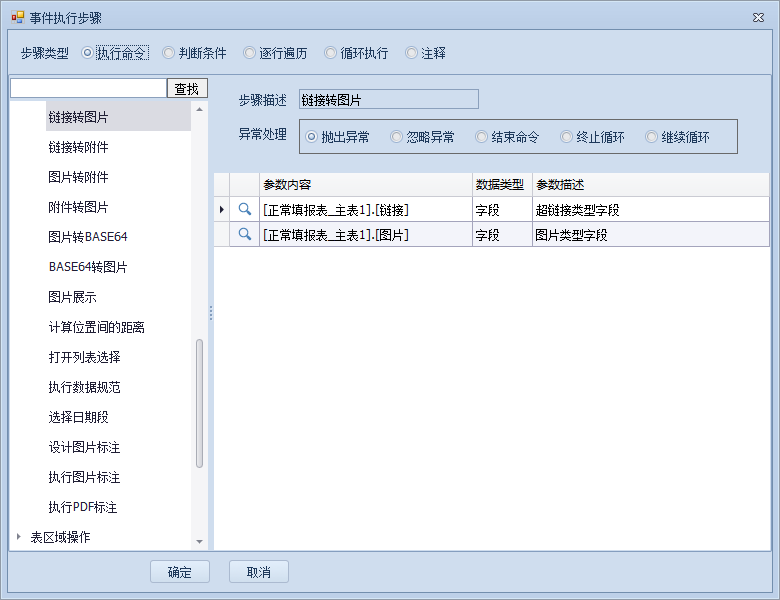This screenshot has height=600, width=780.
Task: Click the window icon in title bar
Action: tap(17, 17)
